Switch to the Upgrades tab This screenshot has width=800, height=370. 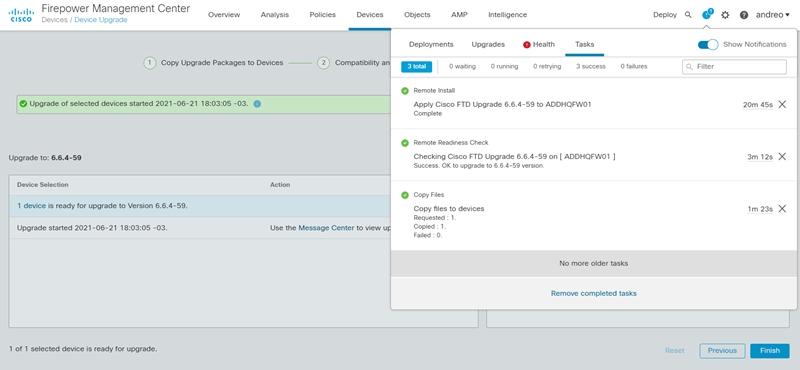tap(488, 44)
